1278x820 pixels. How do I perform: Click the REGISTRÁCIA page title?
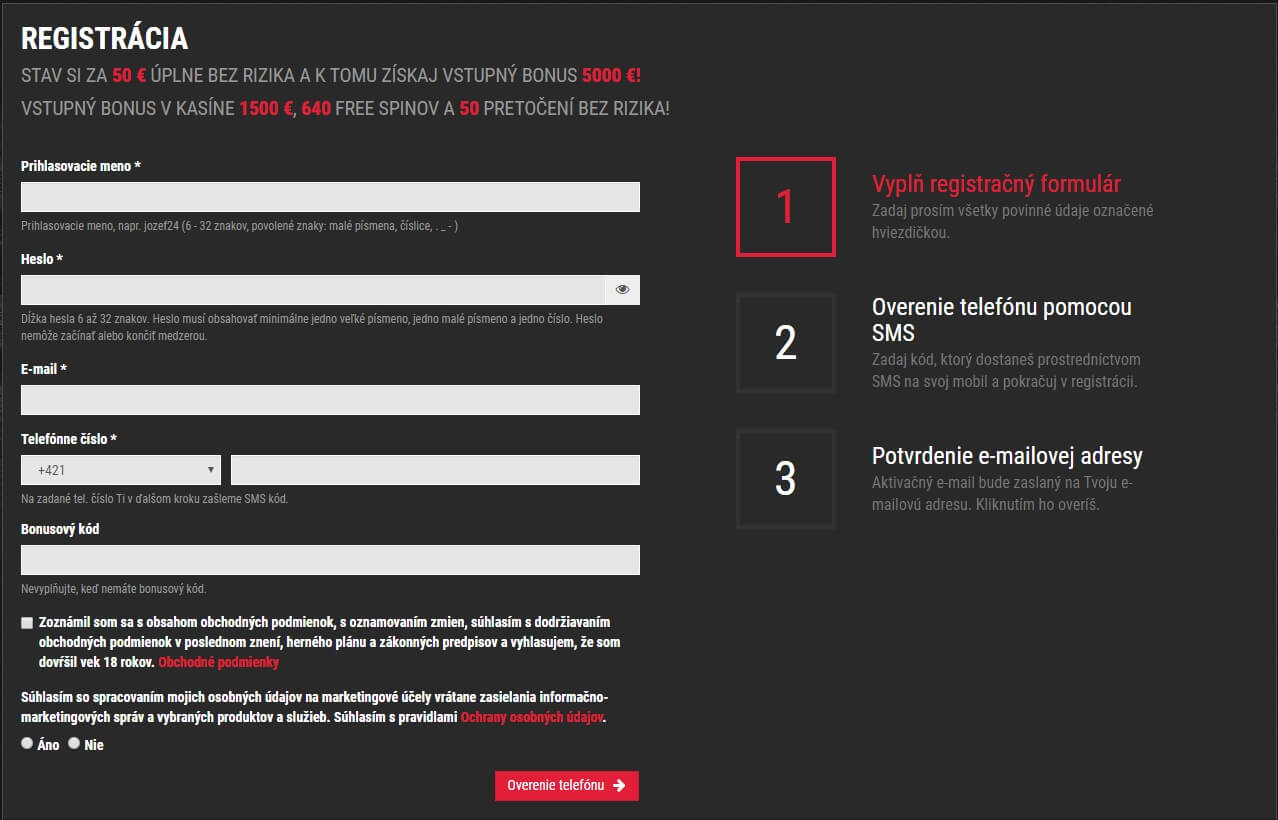[104, 38]
